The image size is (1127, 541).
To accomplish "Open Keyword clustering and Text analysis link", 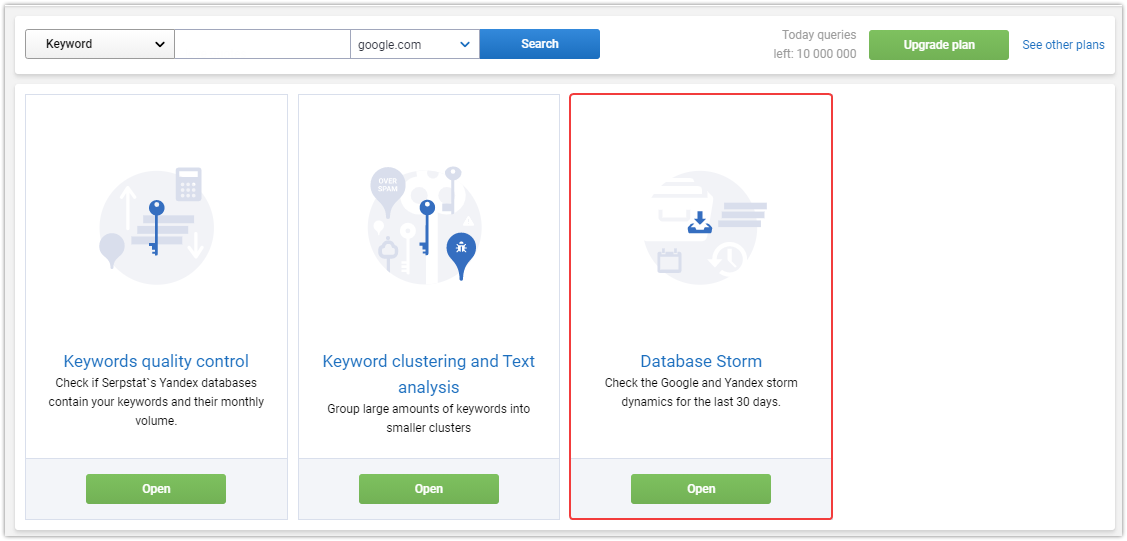I will pos(428,374).
